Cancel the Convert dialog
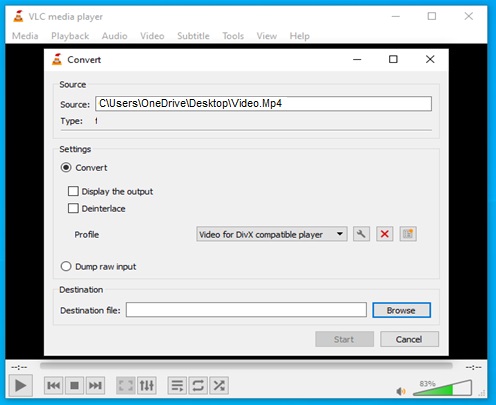496x405 pixels. (409, 339)
